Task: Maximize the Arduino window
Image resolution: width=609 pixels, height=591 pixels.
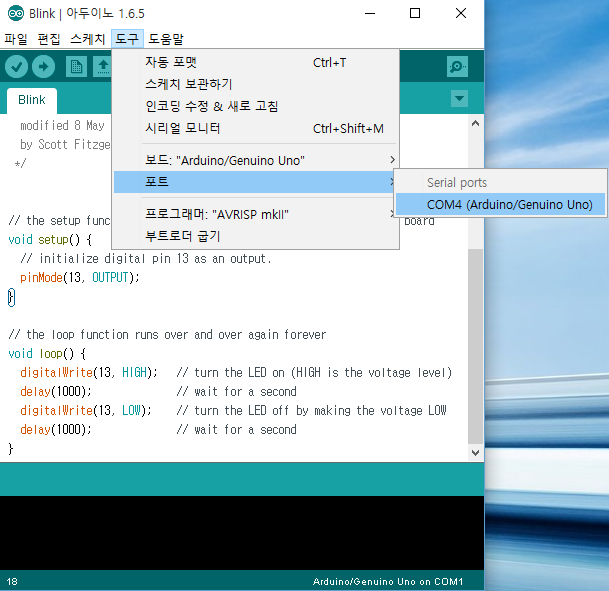Action: pos(415,14)
